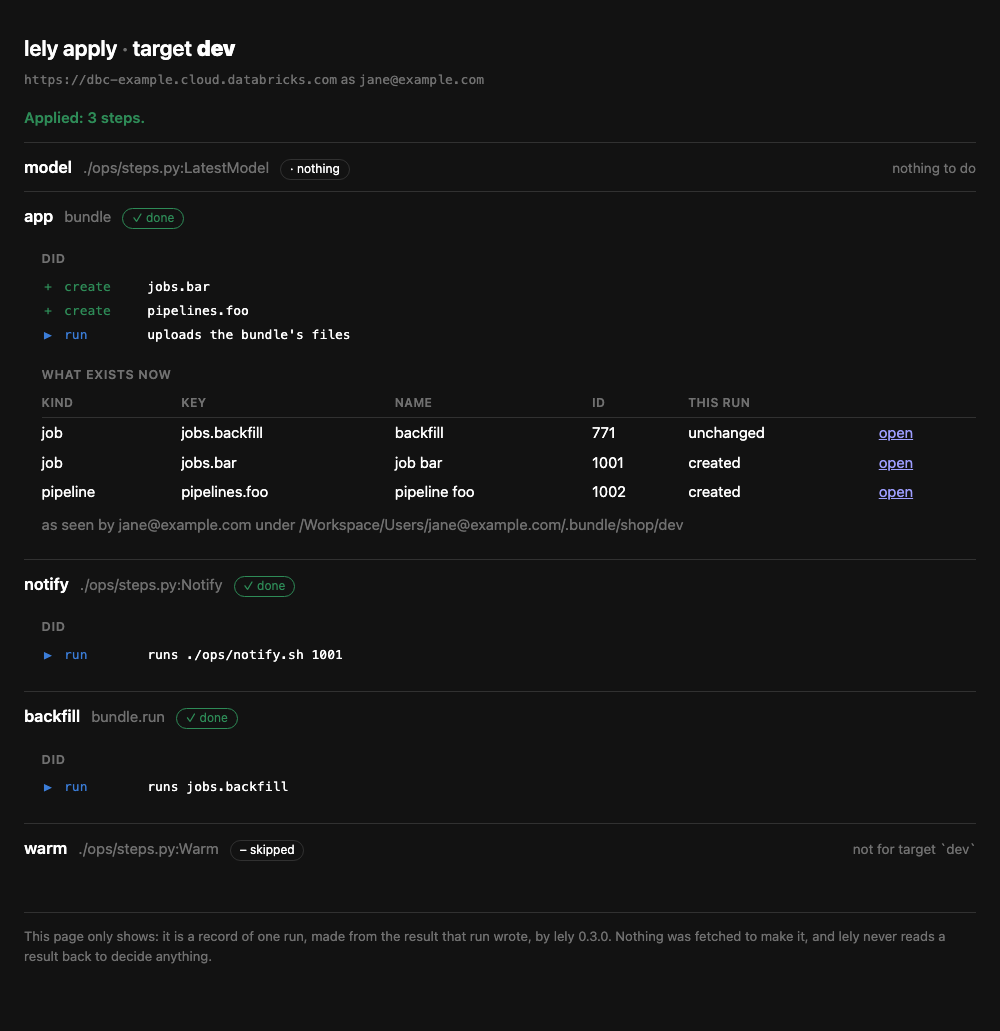
Task: Click the "runs ./ops/notify.sh 1001" command text
Action: [245, 655]
